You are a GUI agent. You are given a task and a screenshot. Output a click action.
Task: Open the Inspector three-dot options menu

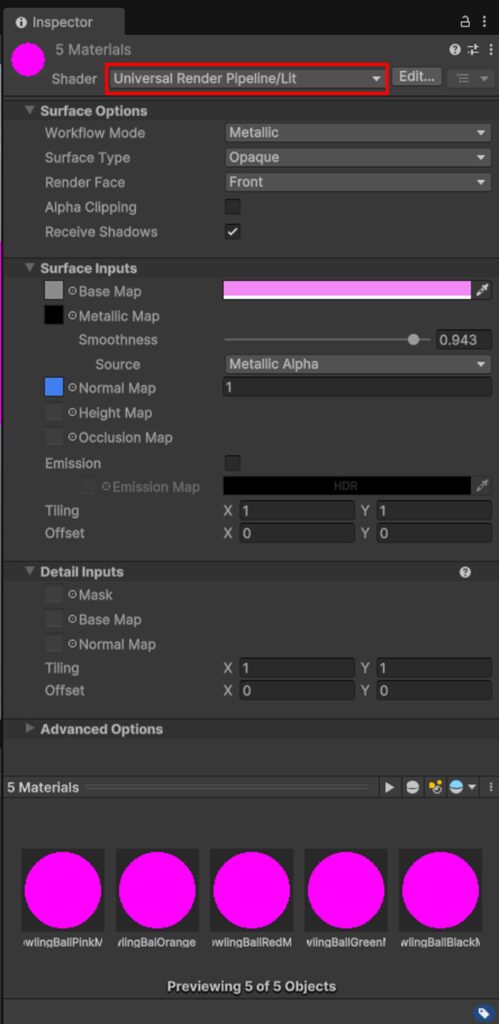click(x=485, y=22)
